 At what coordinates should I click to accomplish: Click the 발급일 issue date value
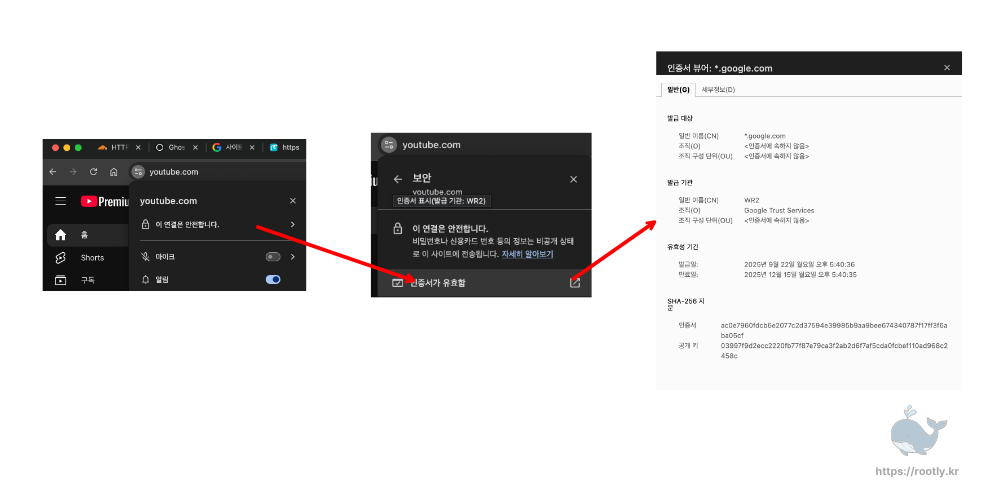tap(800, 264)
